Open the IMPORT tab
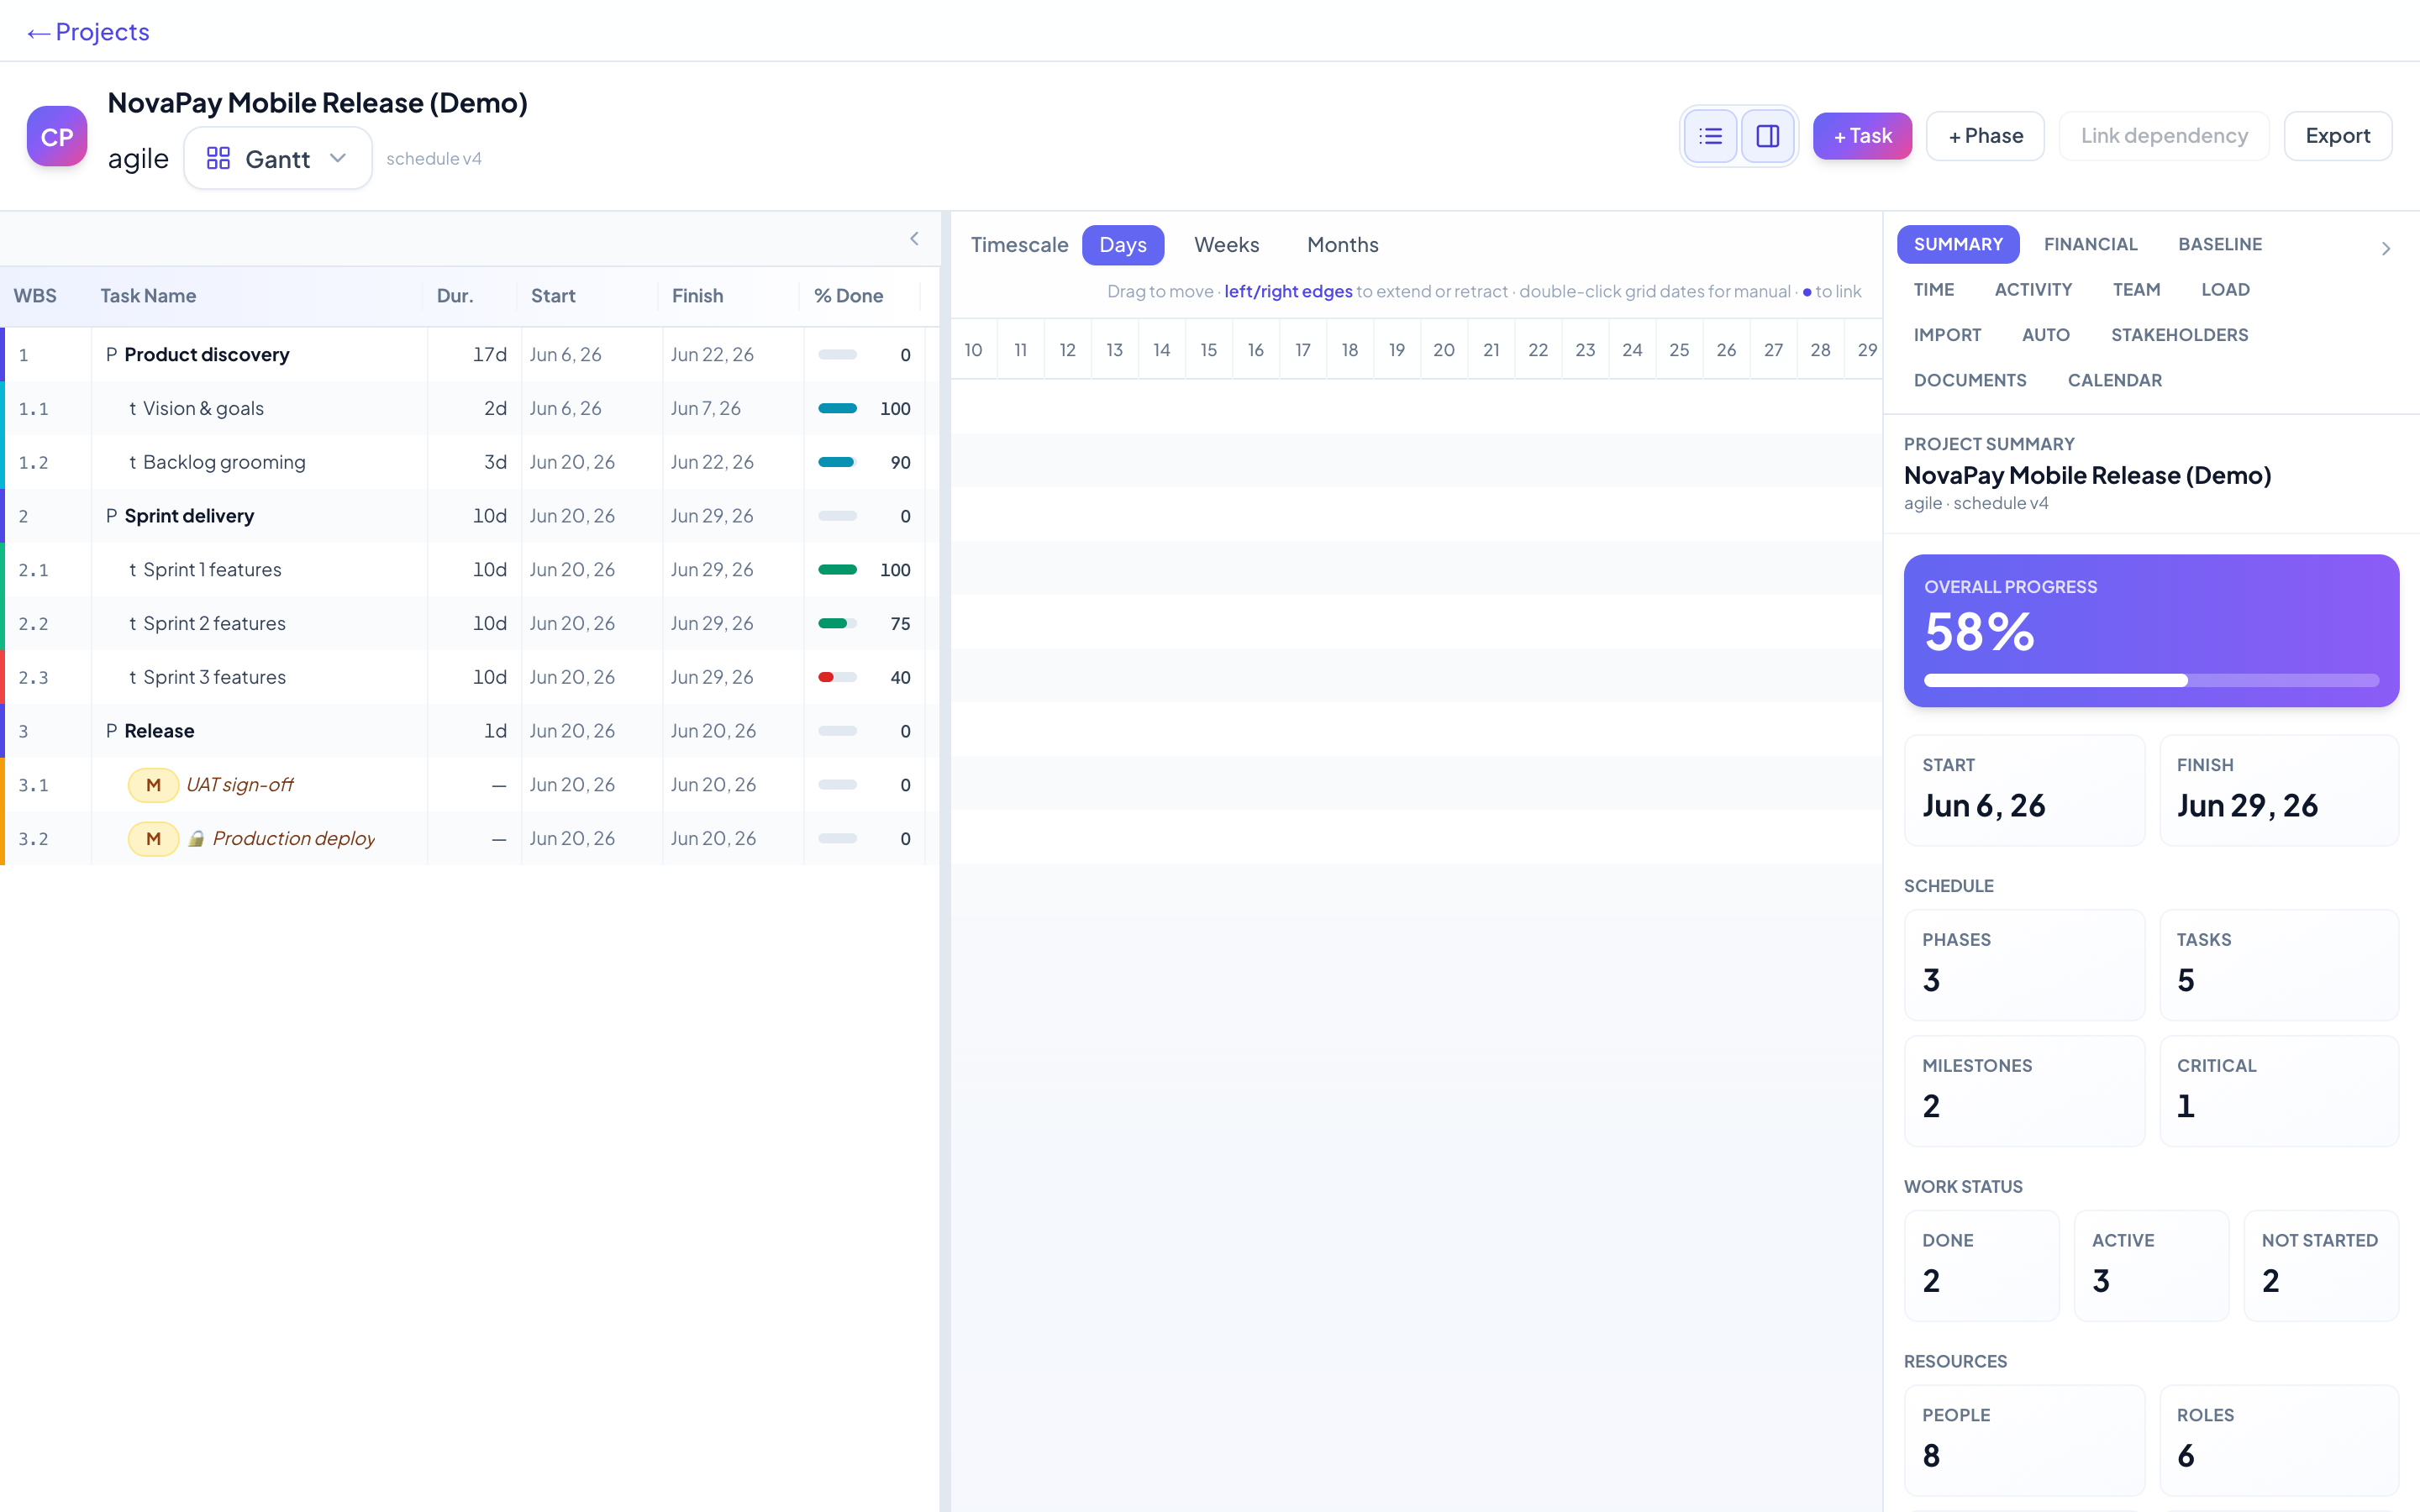2420x1512 pixels. [1947, 335]
